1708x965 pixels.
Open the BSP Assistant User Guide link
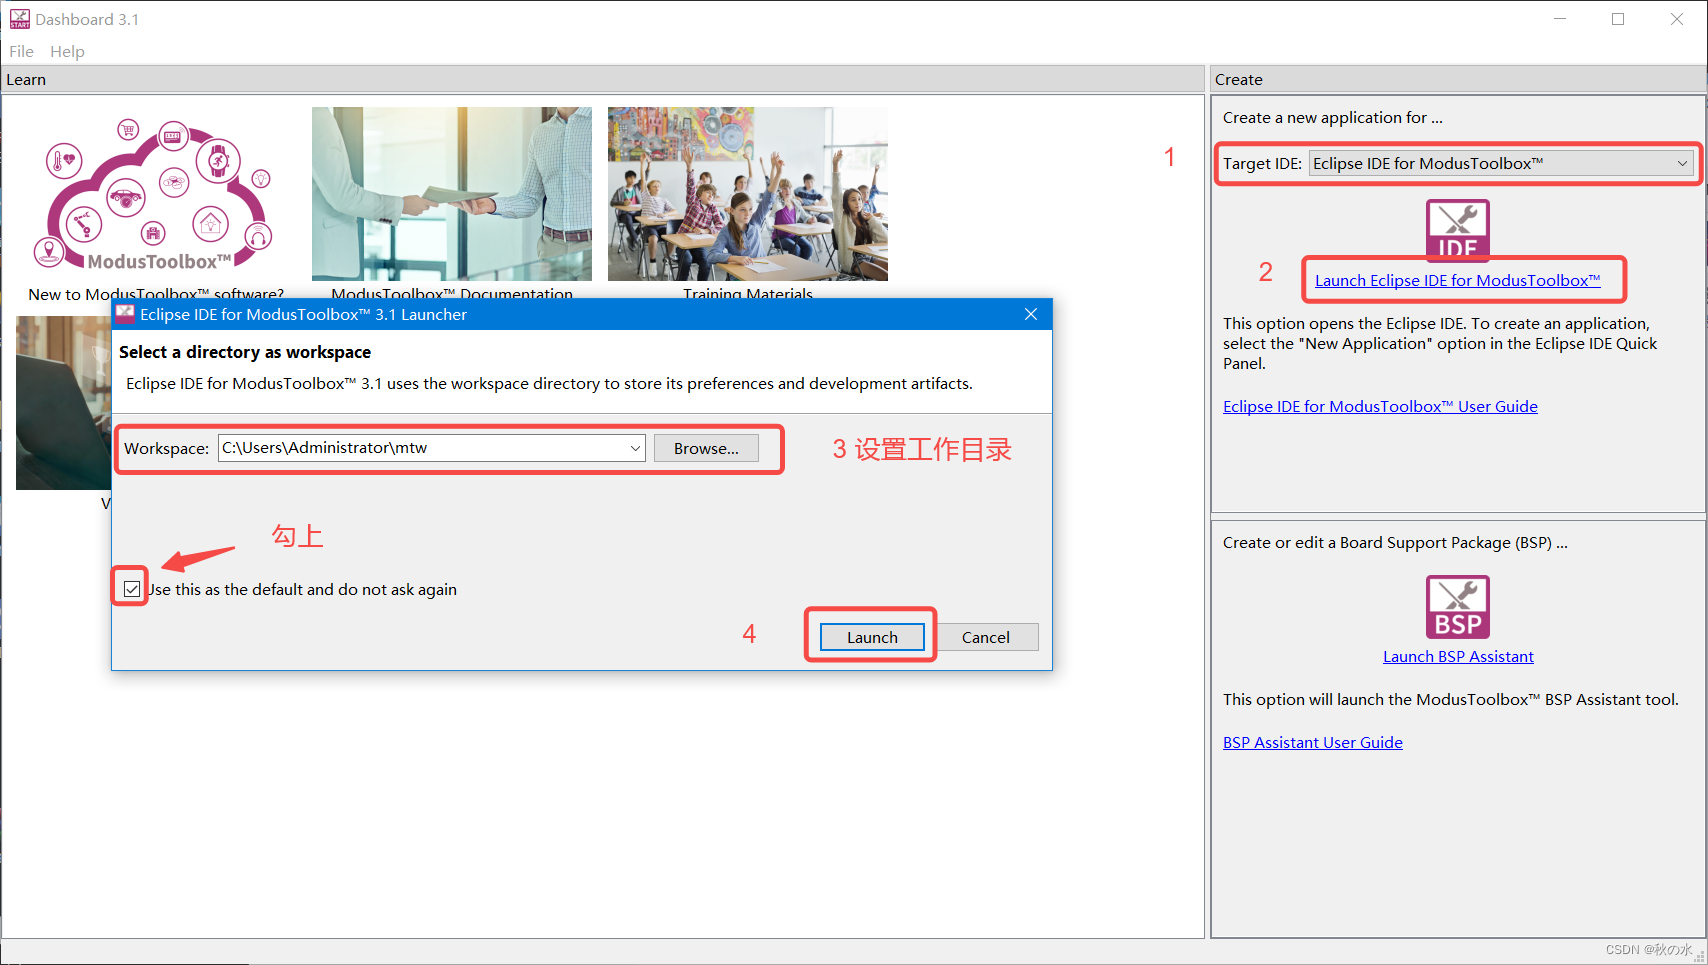[x=1312, y=742]
